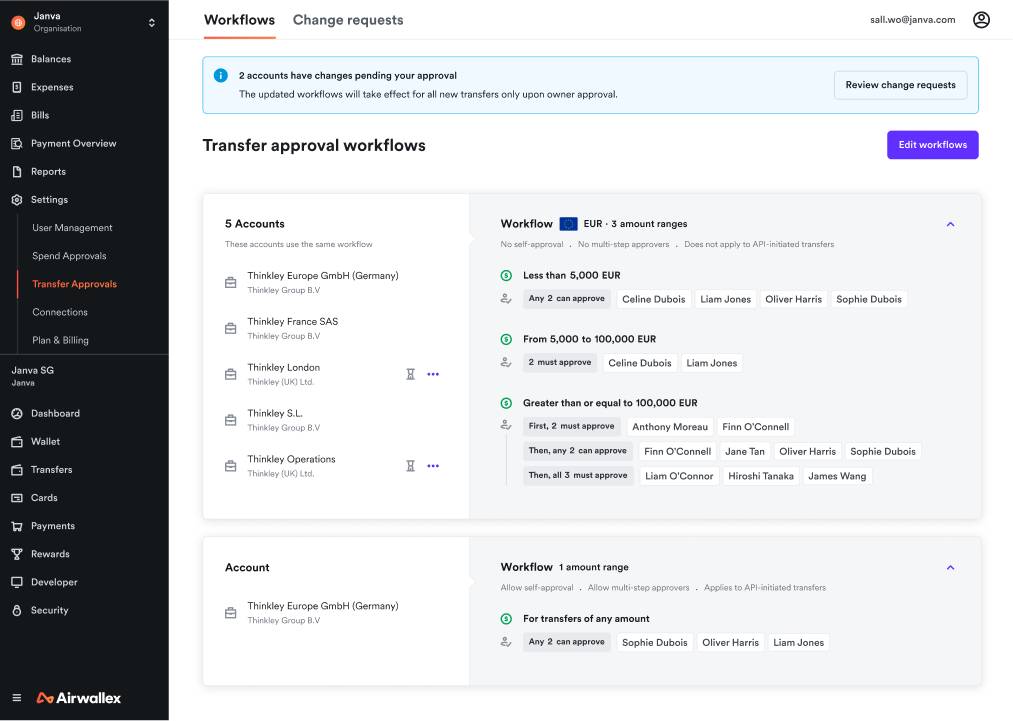Collapse the EUR workflow panel

click(950, 223)
